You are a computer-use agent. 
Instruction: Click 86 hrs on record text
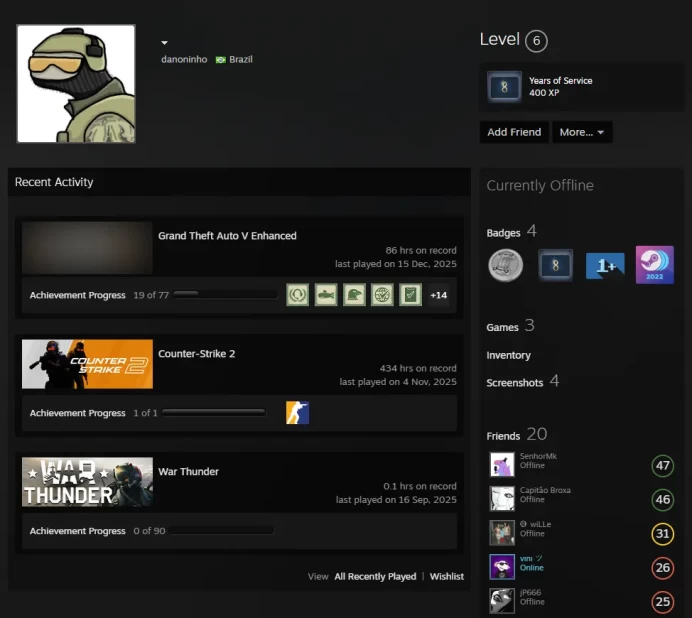pos(421,250)
